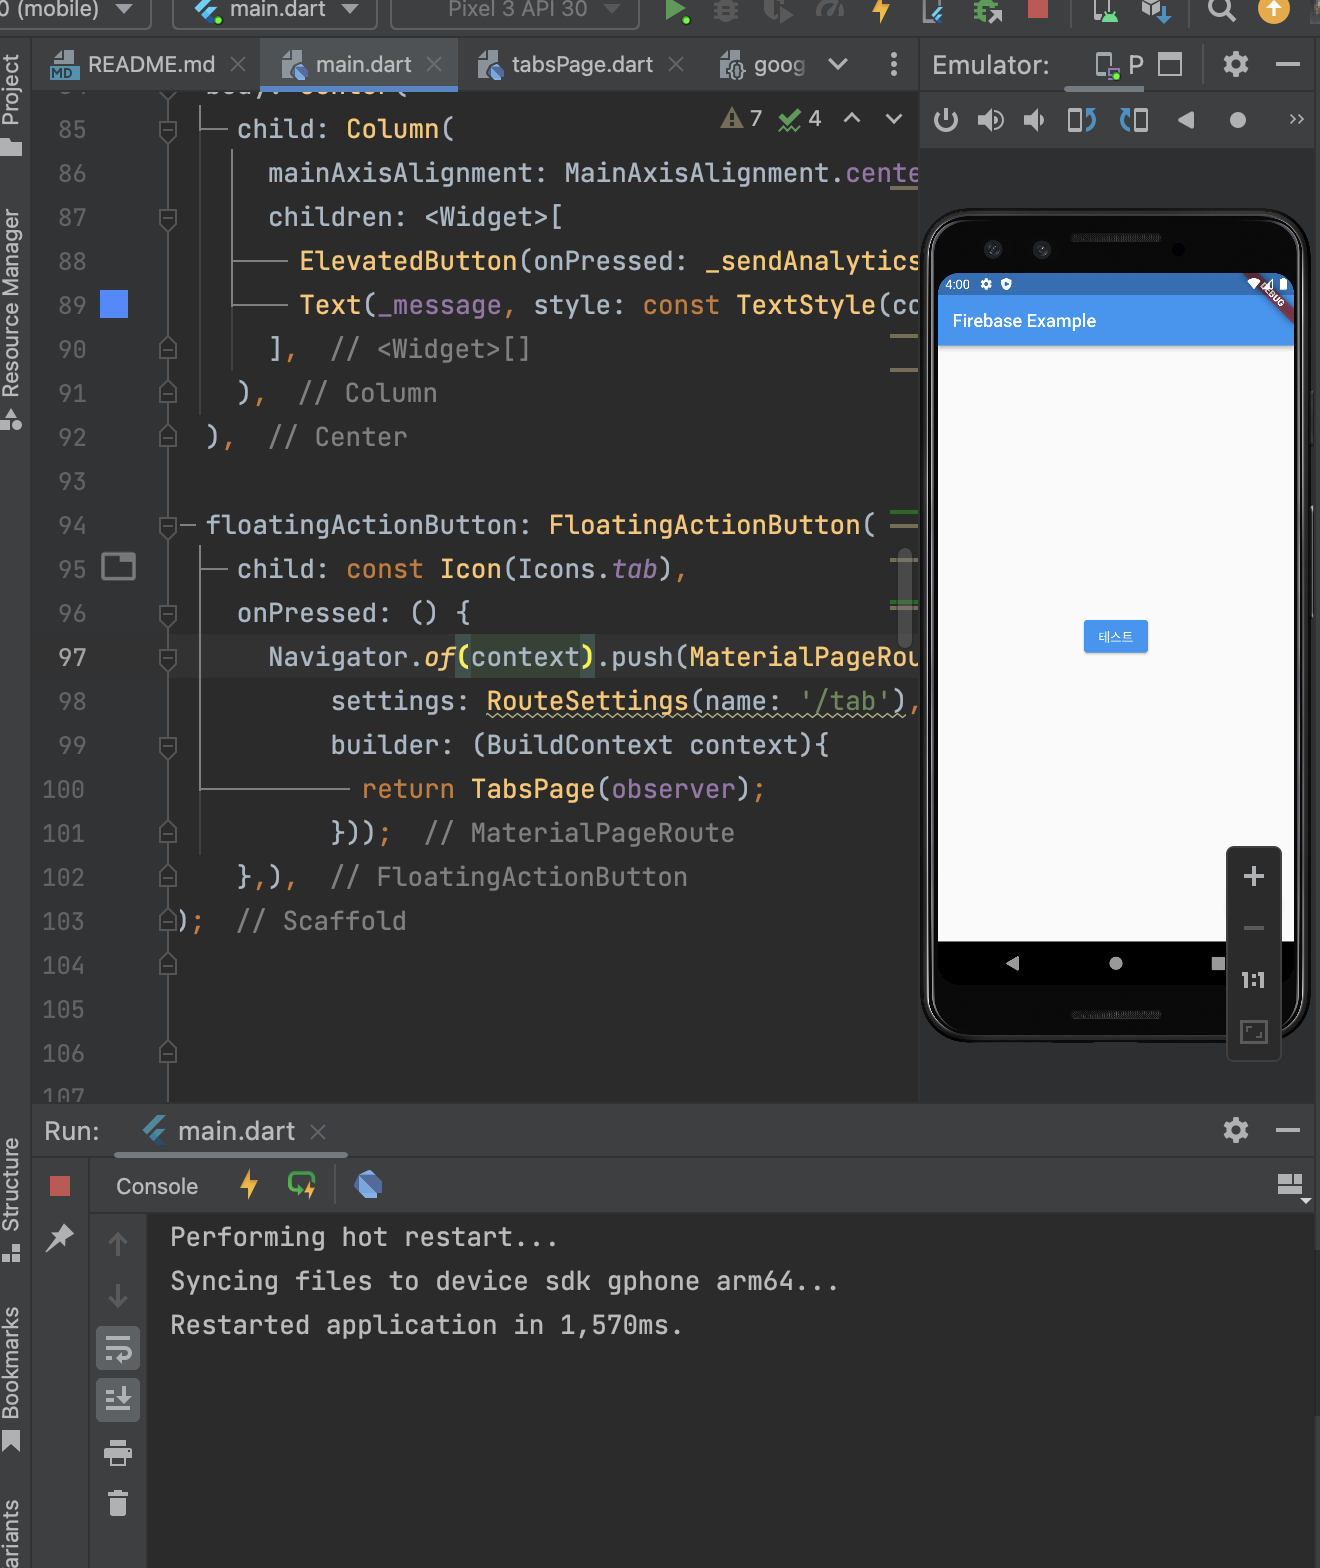Screen dimensions: 1320x1568
Task: Print console output icon
Action: point(118,1452)
